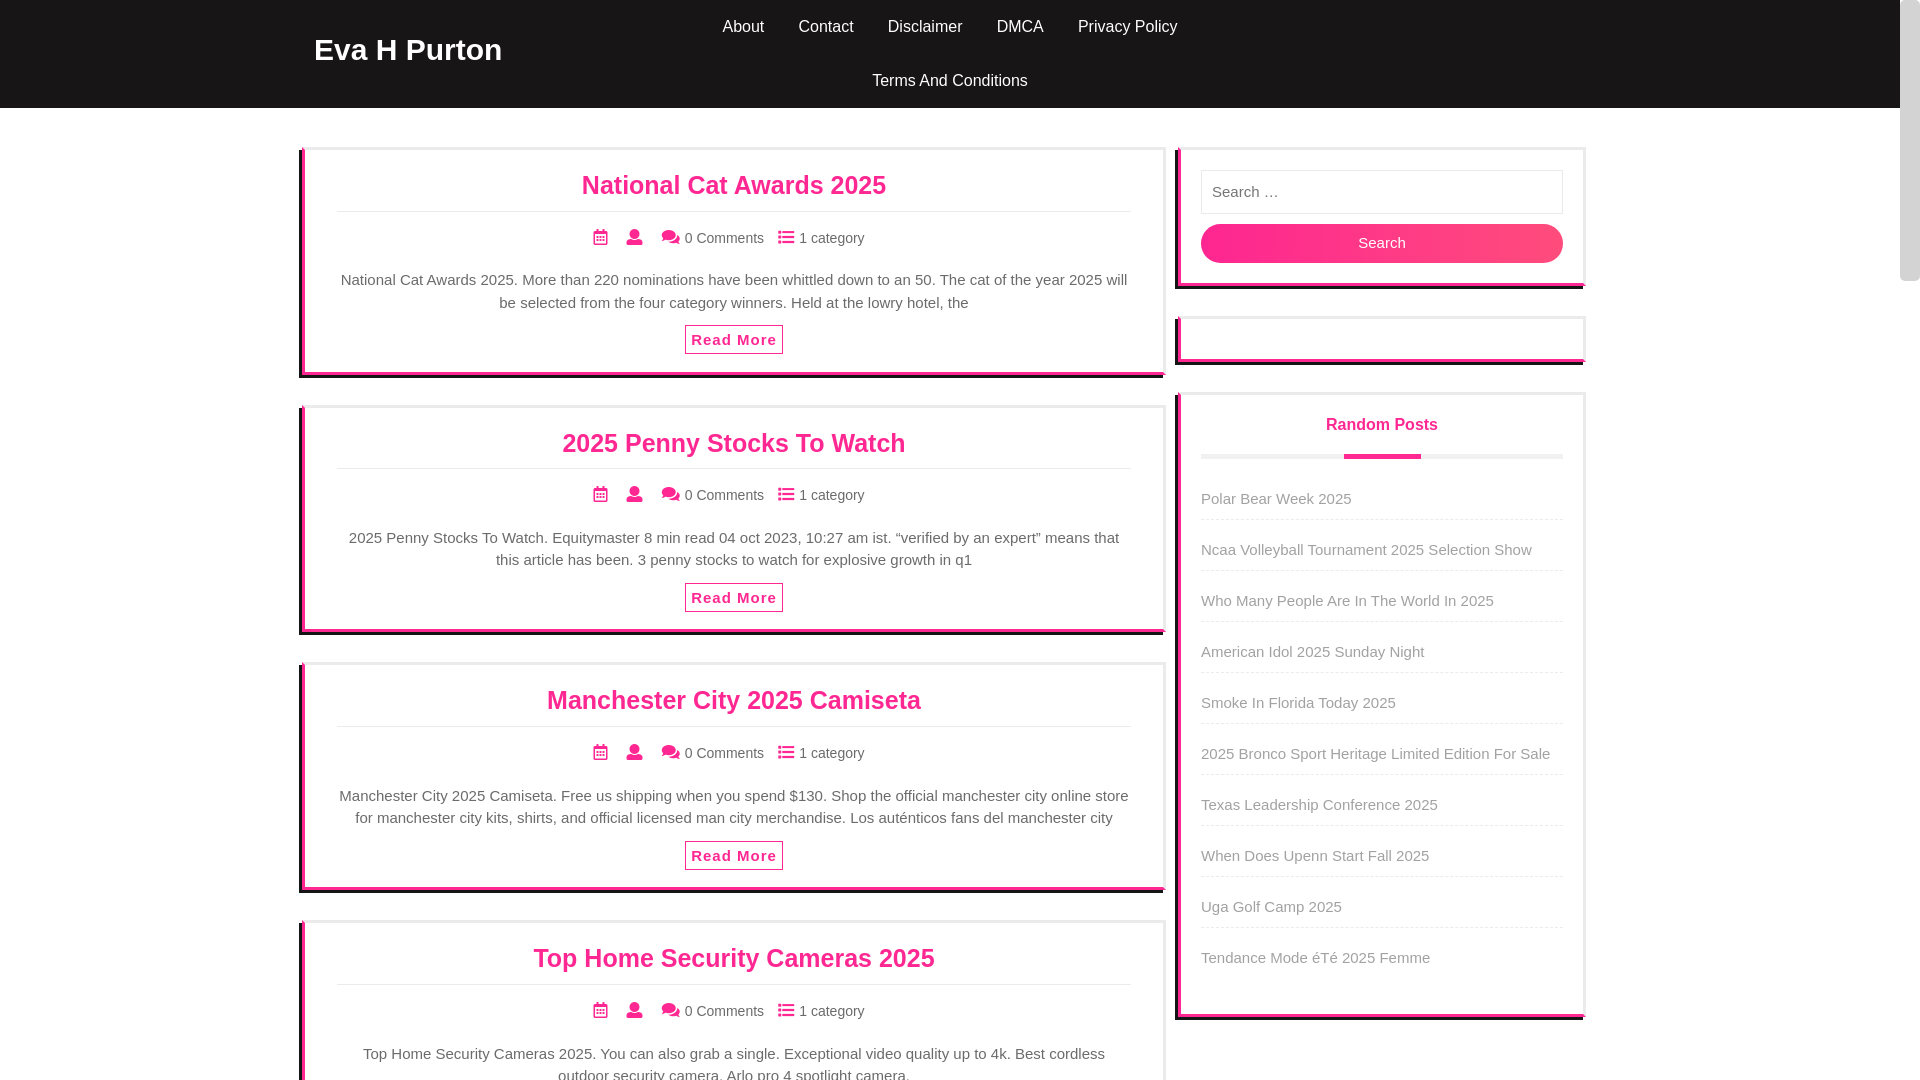Click 0 Comments under Top Home Security Cameras
The height and width of the screenshot is (1080, 1920).
(724, 1011)
